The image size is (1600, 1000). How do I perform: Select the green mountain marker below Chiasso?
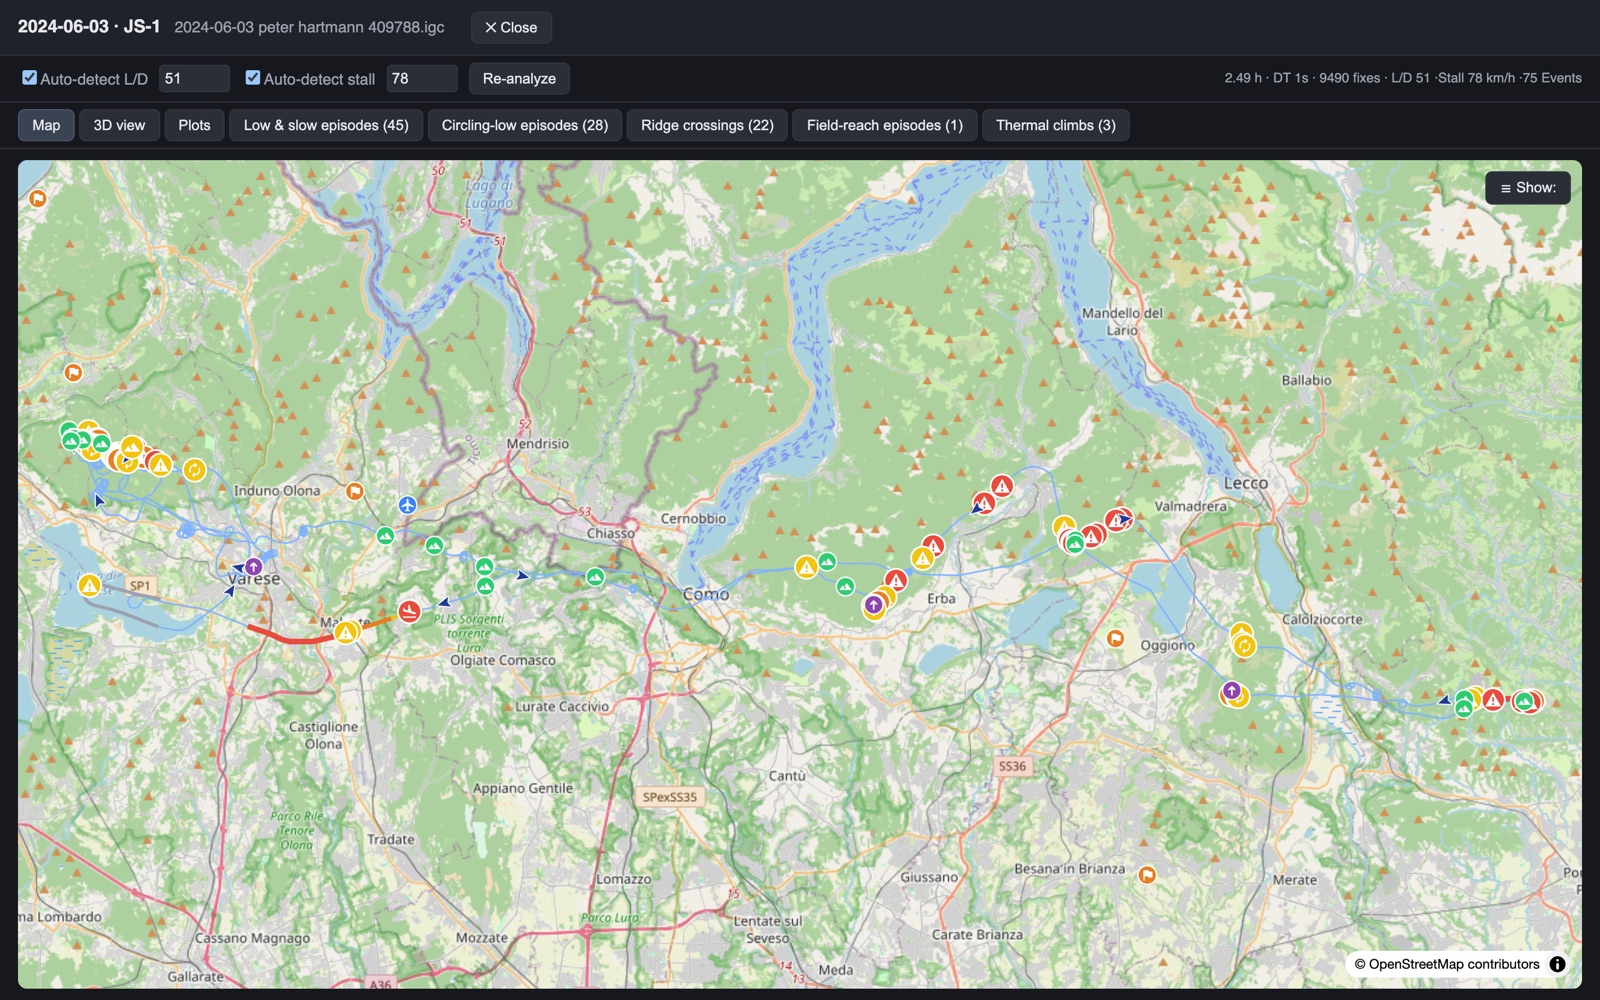point(595,577)
